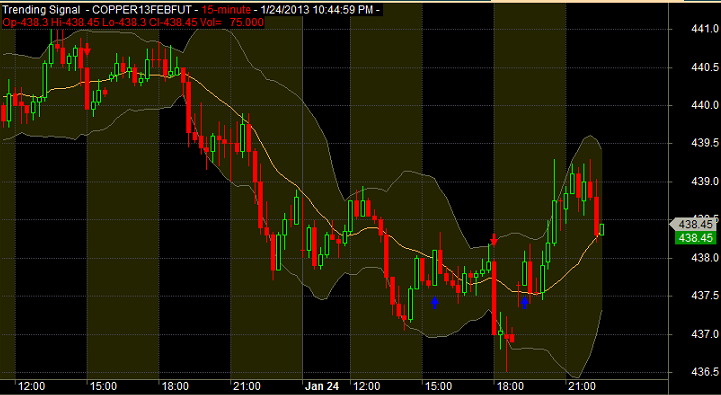Select the final small green candle on the chart

point(601,229)
